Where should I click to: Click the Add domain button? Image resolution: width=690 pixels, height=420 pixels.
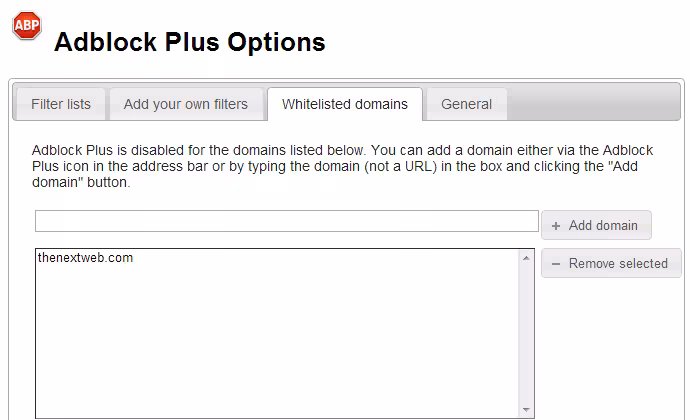click(596, 225)
